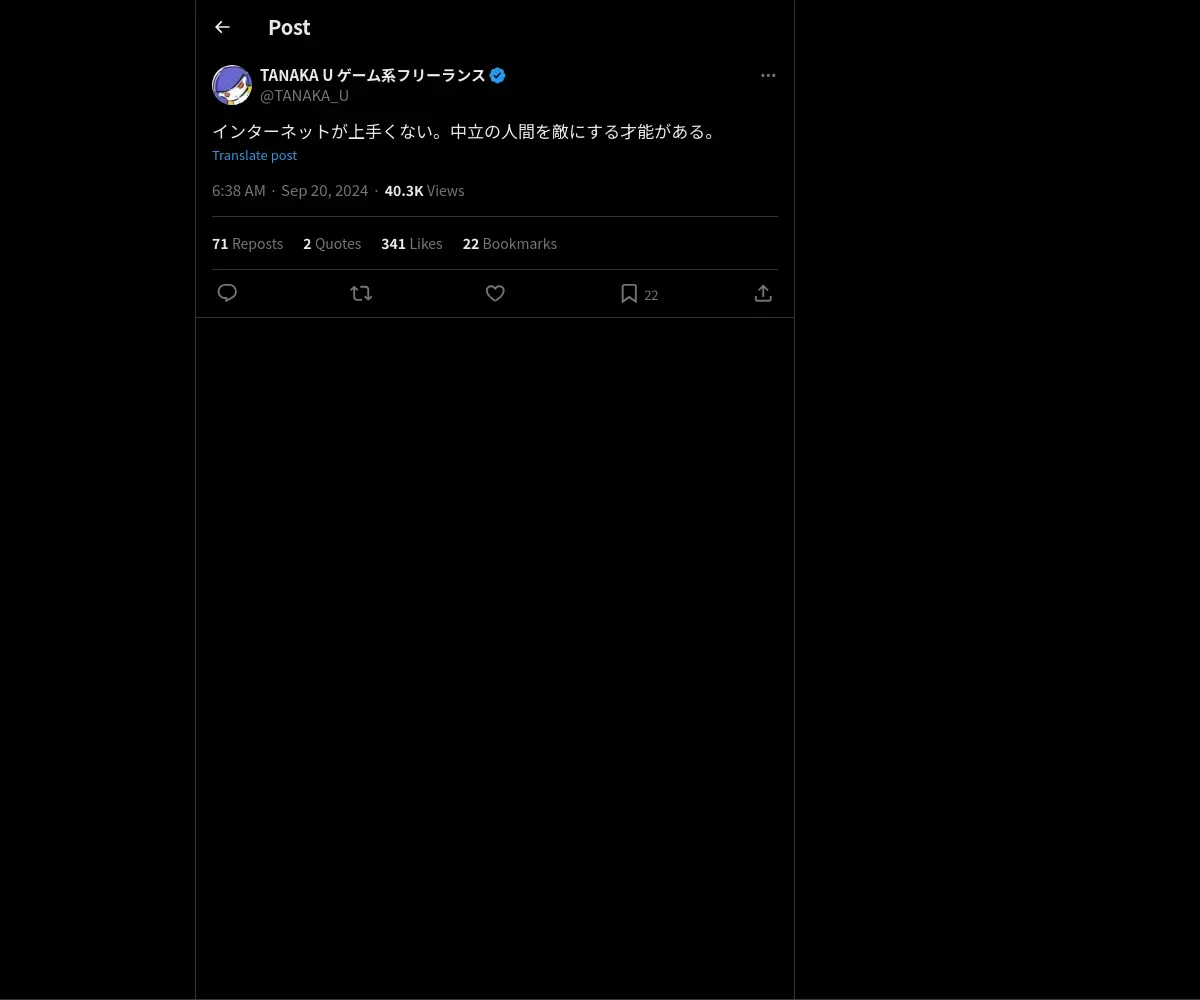The height and width of the screenshot is (1000, 1200).
Task: Click the Translate post link
Action: coord(254,155)
